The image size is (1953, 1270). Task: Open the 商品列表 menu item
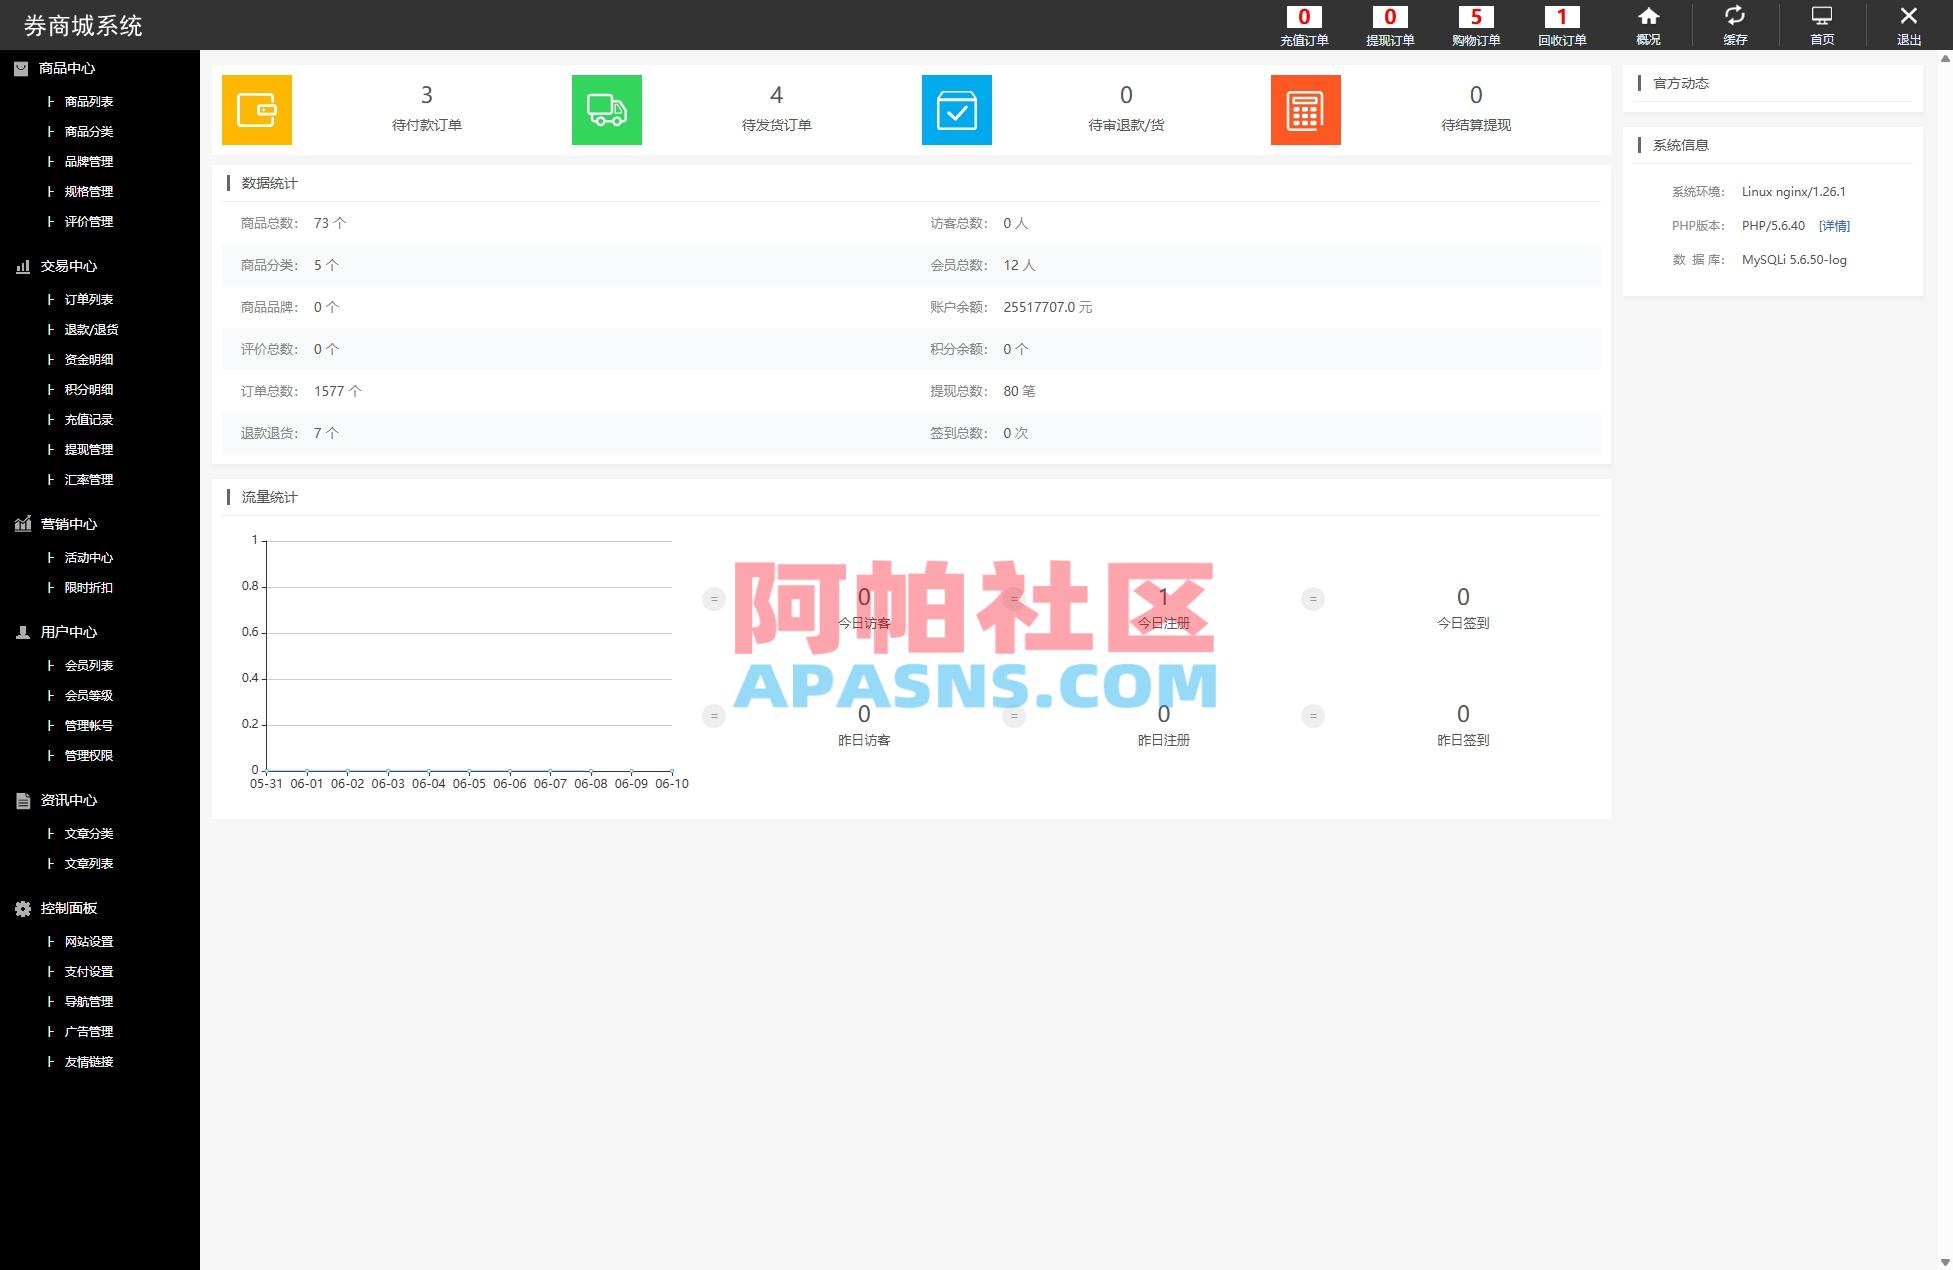point(87,101)
